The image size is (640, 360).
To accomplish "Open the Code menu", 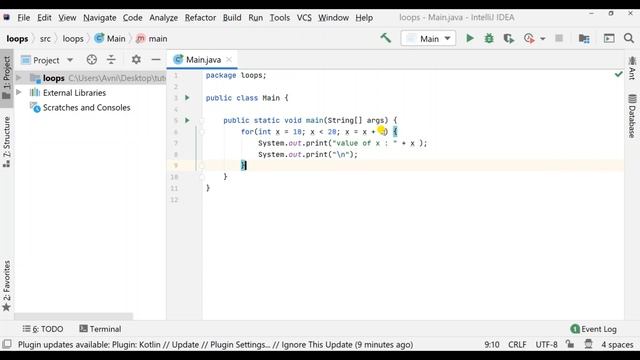I will [x=133, y=18].
